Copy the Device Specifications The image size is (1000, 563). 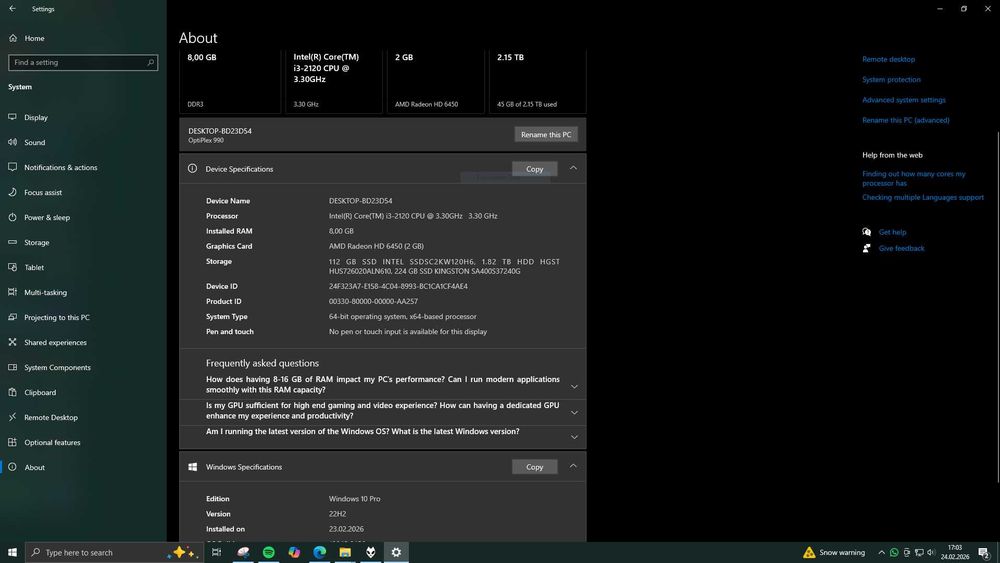[x=534, y=169]
